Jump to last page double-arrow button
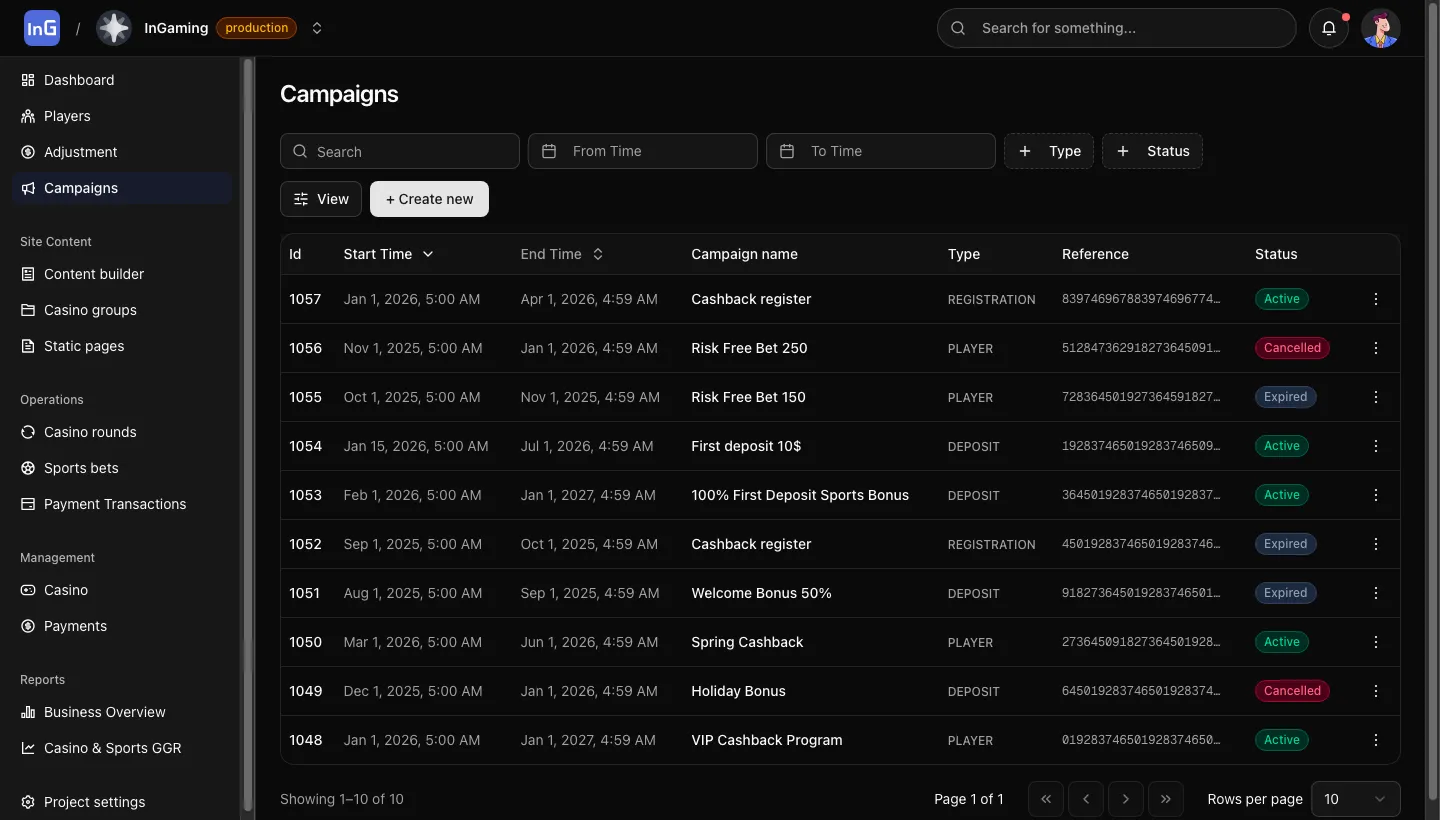The image size is (1440, 820). click(x=1166, y=799)
